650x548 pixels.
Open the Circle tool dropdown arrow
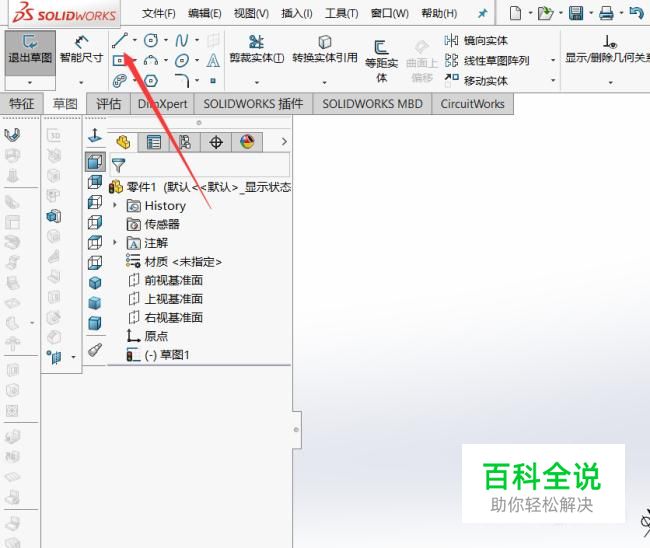pos(166,40)
